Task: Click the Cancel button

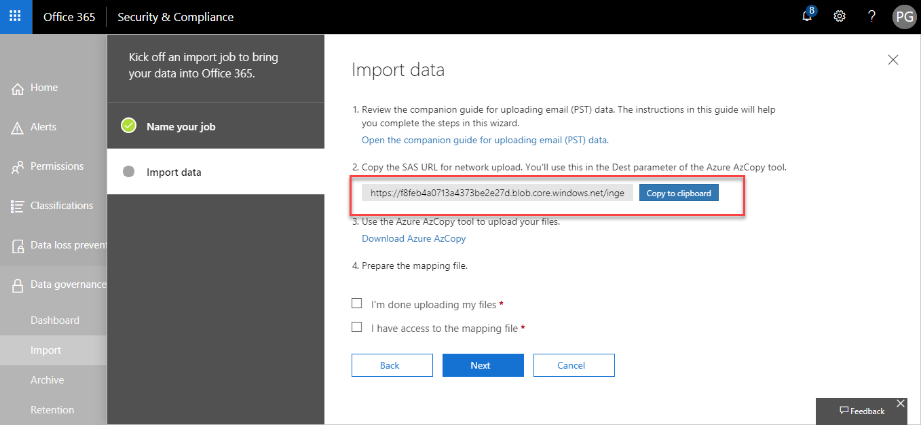Action: [574, 366]
